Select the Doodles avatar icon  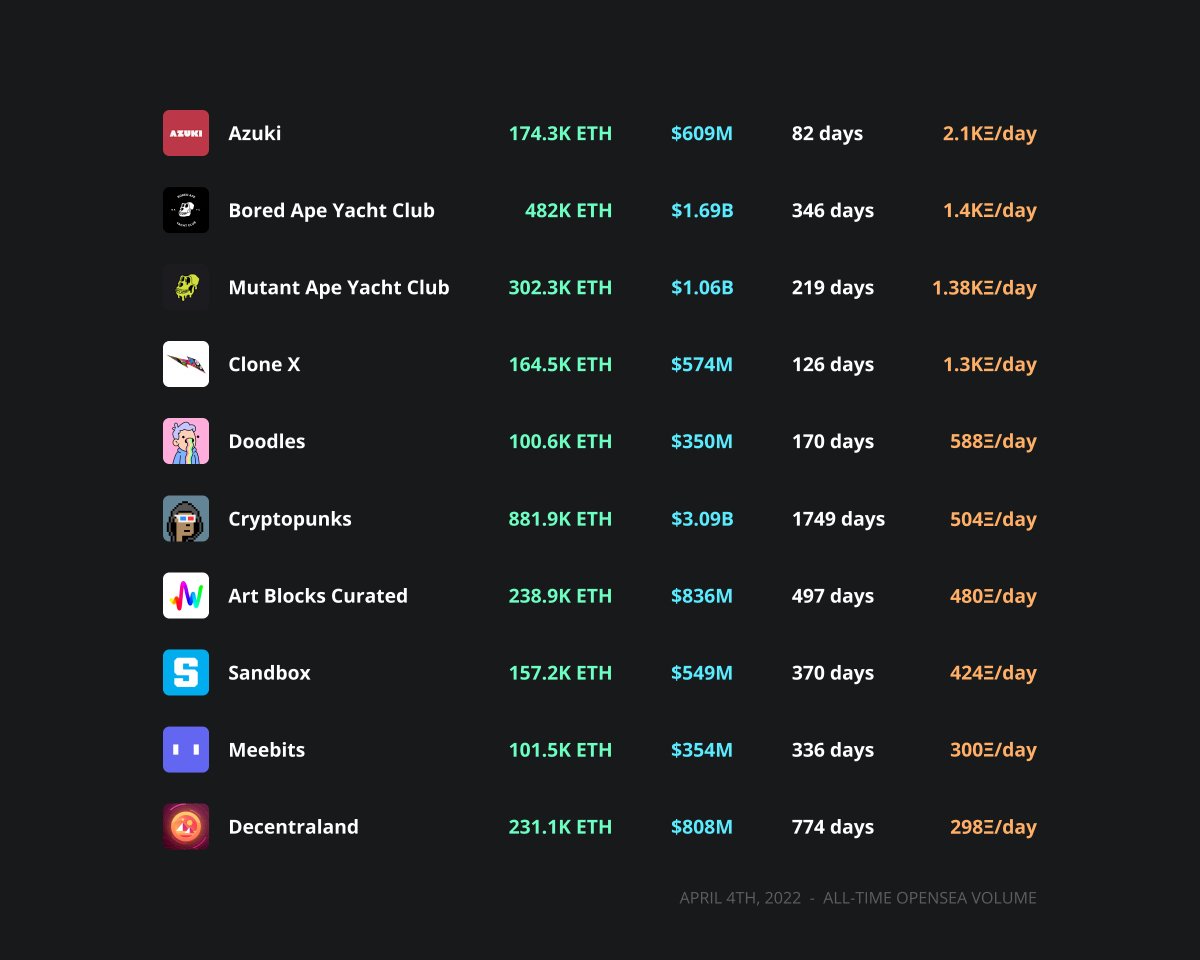(185, 441)
